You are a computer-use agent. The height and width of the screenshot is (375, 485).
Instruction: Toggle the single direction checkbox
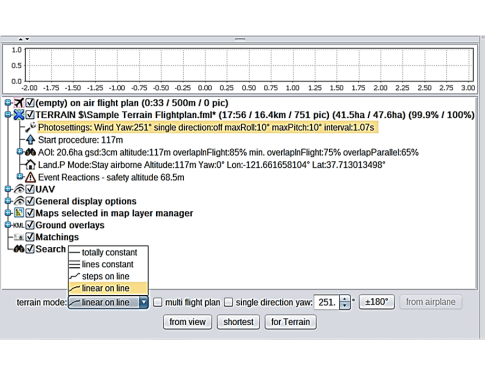click(228, 302)
